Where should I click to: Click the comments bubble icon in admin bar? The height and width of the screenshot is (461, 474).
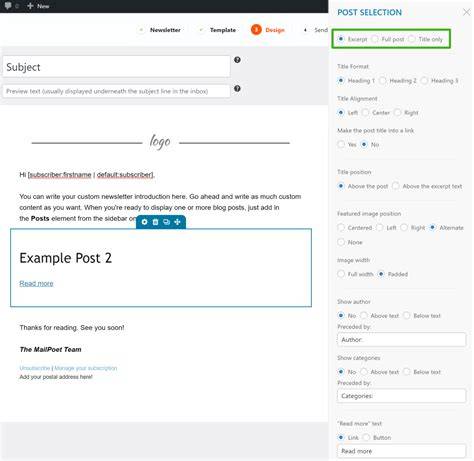point(8,6)
